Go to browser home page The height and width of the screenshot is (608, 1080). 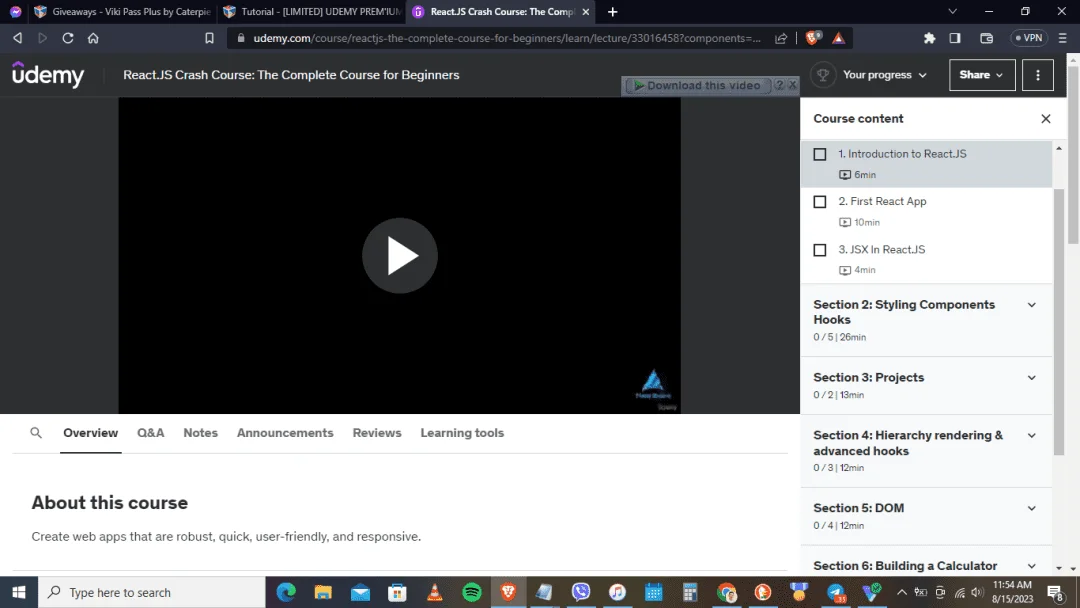93,38
